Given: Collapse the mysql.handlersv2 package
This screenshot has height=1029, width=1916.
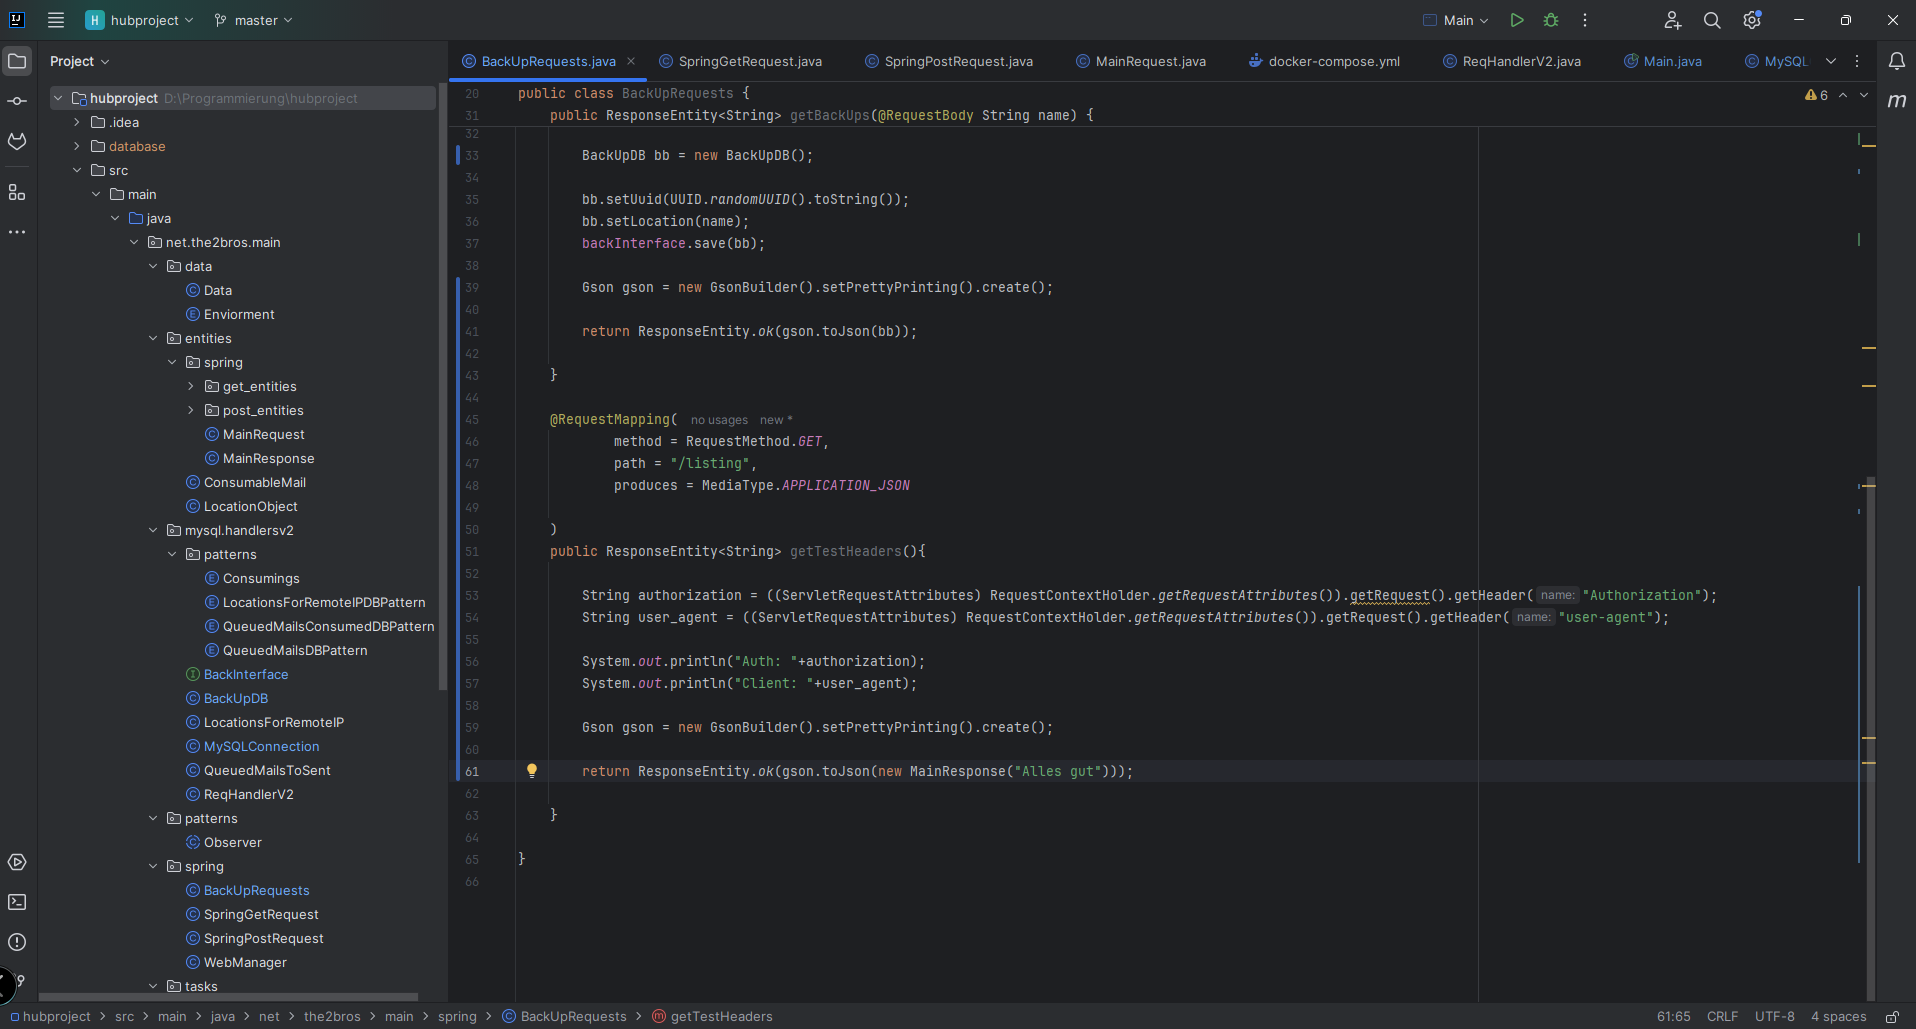Looking at the screenshot, I should tap(153, 530).
